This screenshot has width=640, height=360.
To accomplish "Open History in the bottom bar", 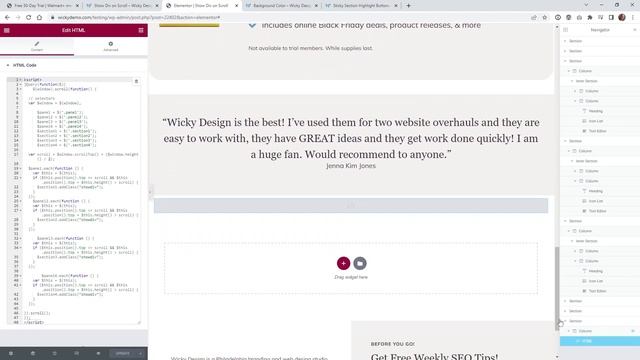I will [54, 353].
